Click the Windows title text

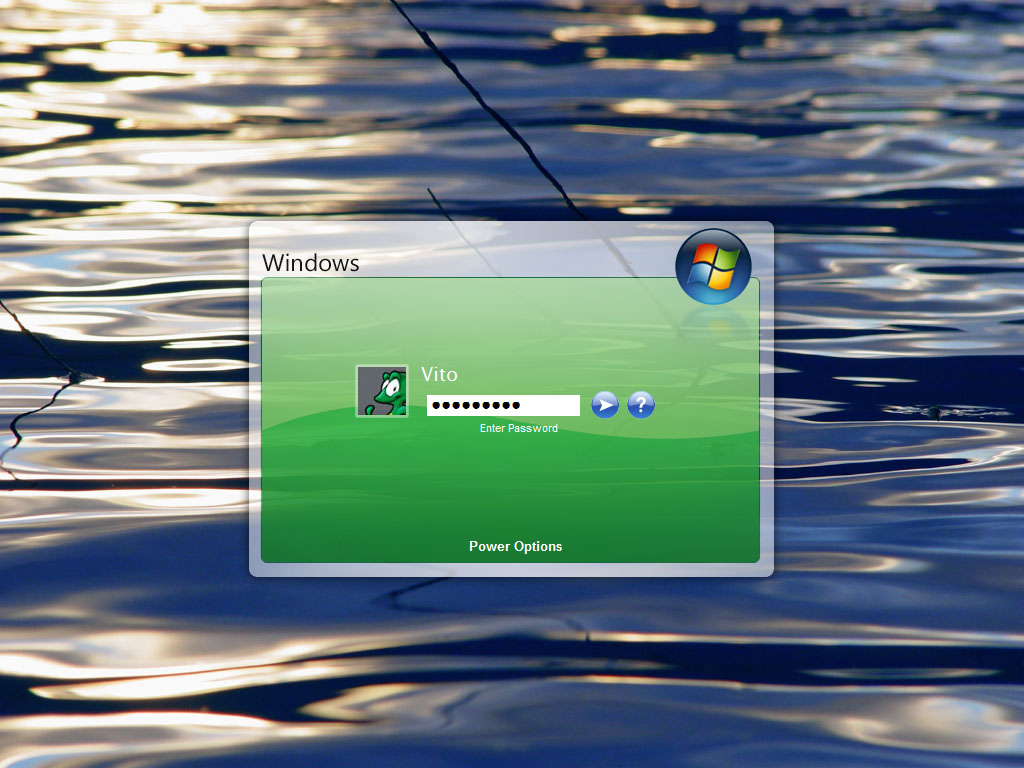point(311,263)
